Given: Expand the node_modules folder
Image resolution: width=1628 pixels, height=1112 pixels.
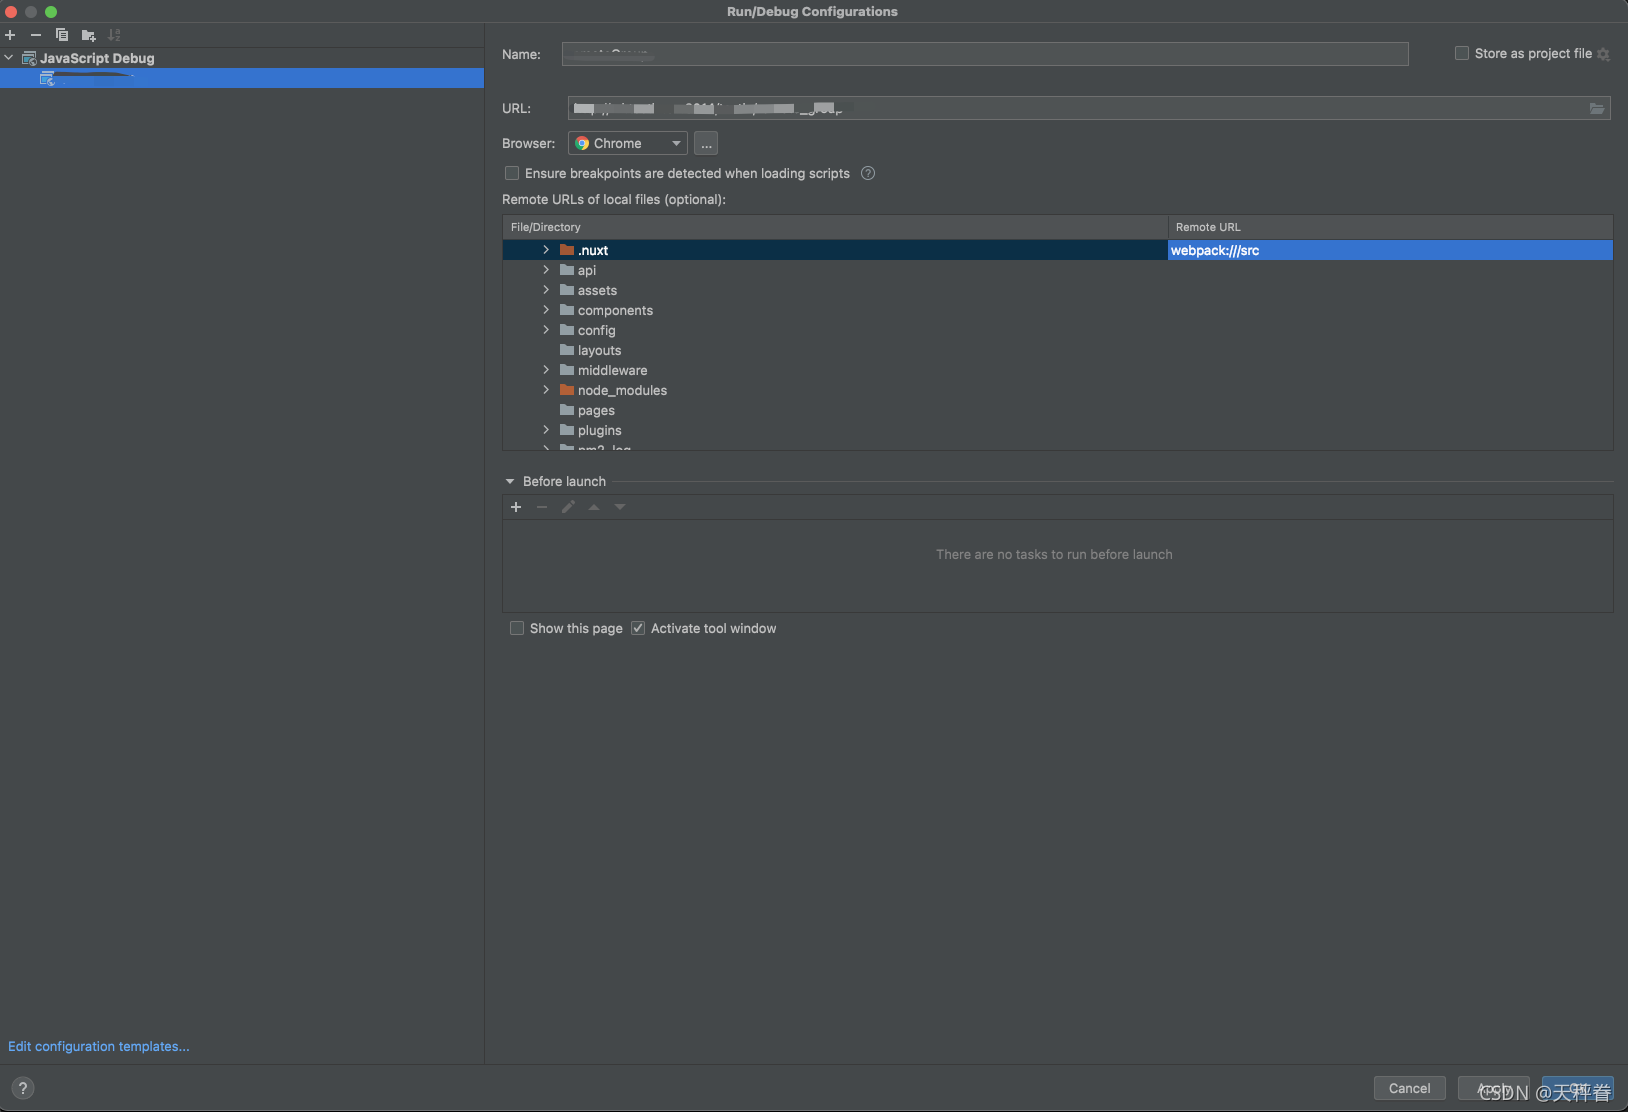Looking at the screenshot, I should pyautogui.click(x=546, y=390).
